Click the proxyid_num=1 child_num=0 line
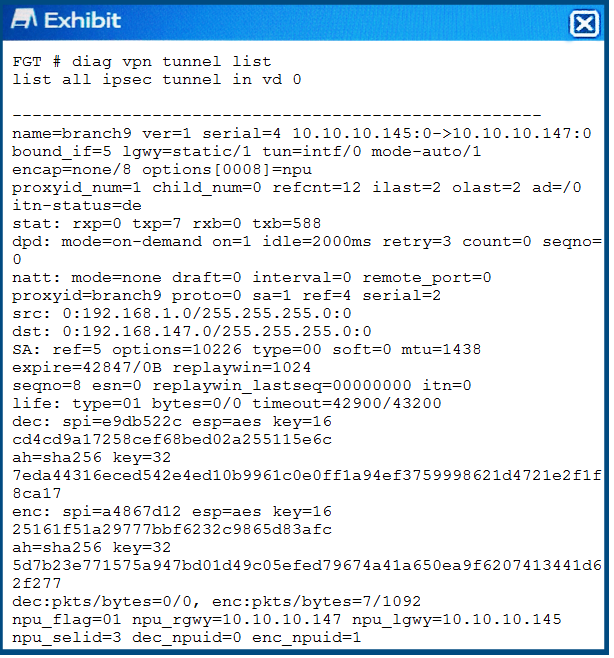The width and height of the screenshot is (614, 658). (x=297, y=188)
